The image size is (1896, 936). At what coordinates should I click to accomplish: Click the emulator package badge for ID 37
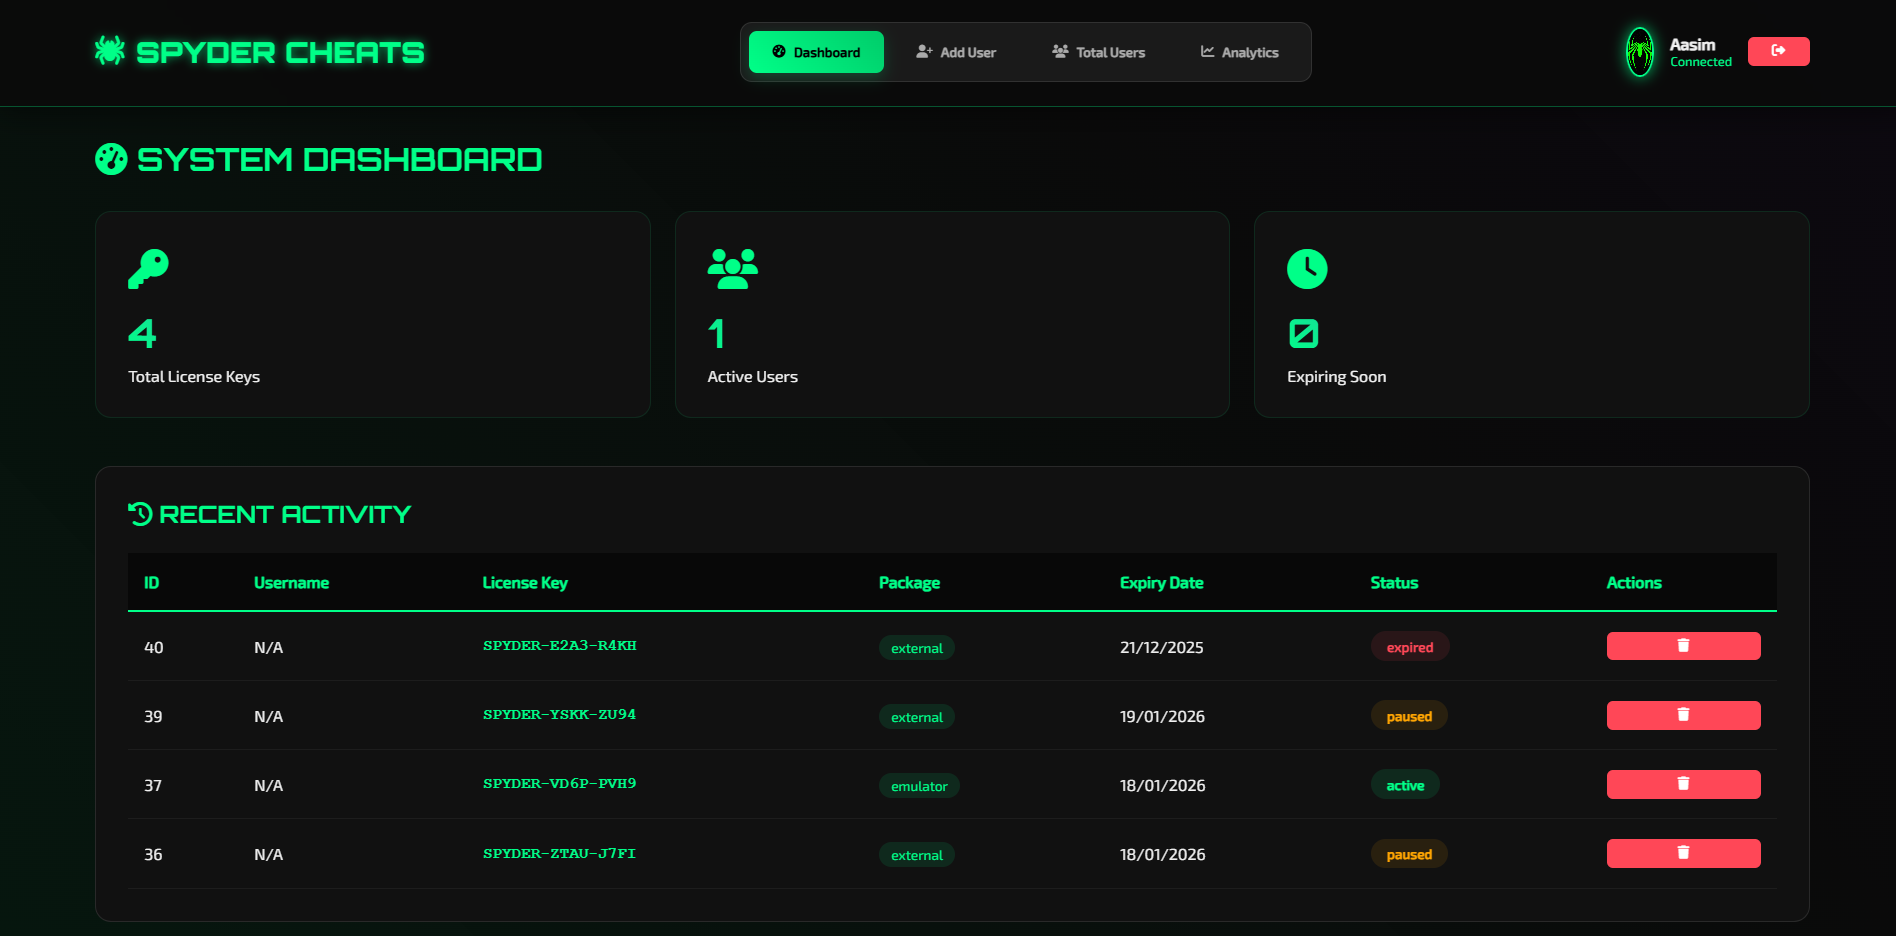tap(919, 786)
